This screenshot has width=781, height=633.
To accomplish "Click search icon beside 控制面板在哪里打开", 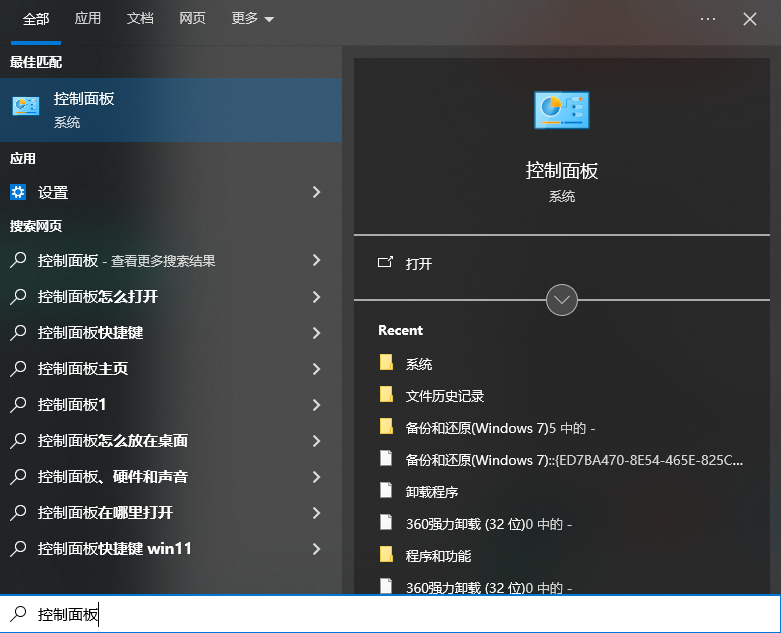I will [18, 512].
